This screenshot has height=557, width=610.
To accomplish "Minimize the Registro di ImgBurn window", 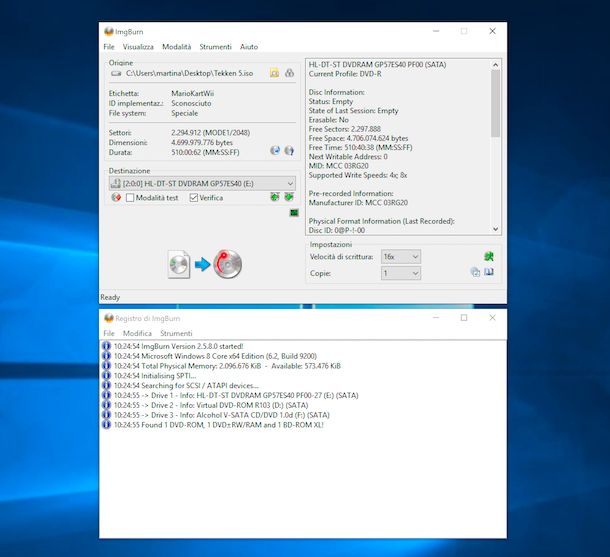I will pos(436,318).
